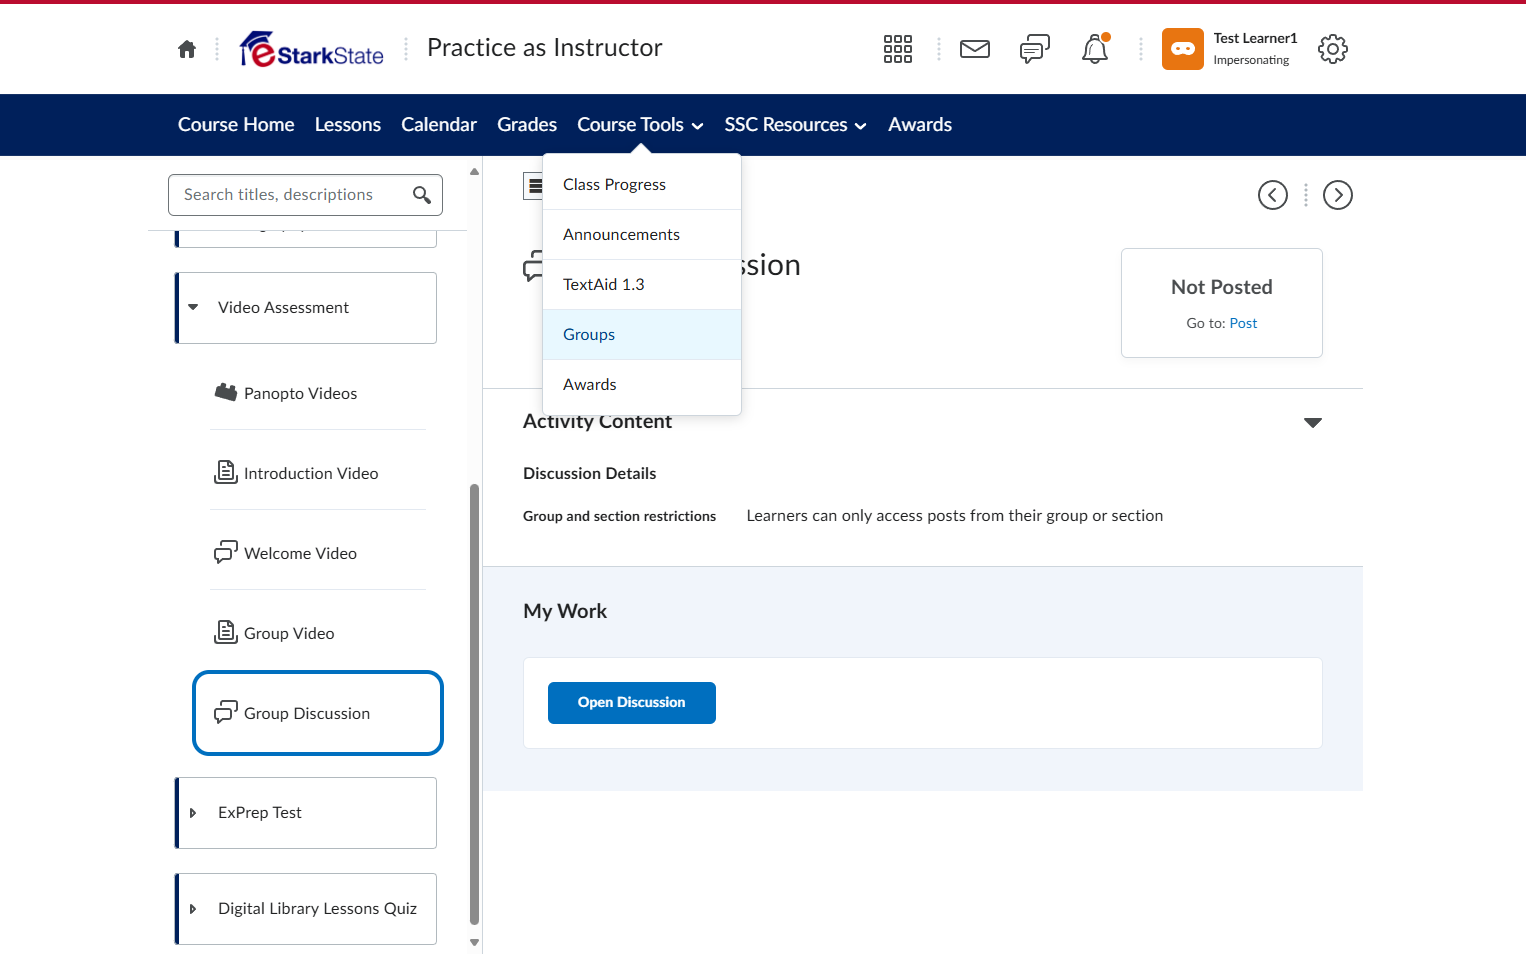Go to the home icon in header

coord(187,49)
